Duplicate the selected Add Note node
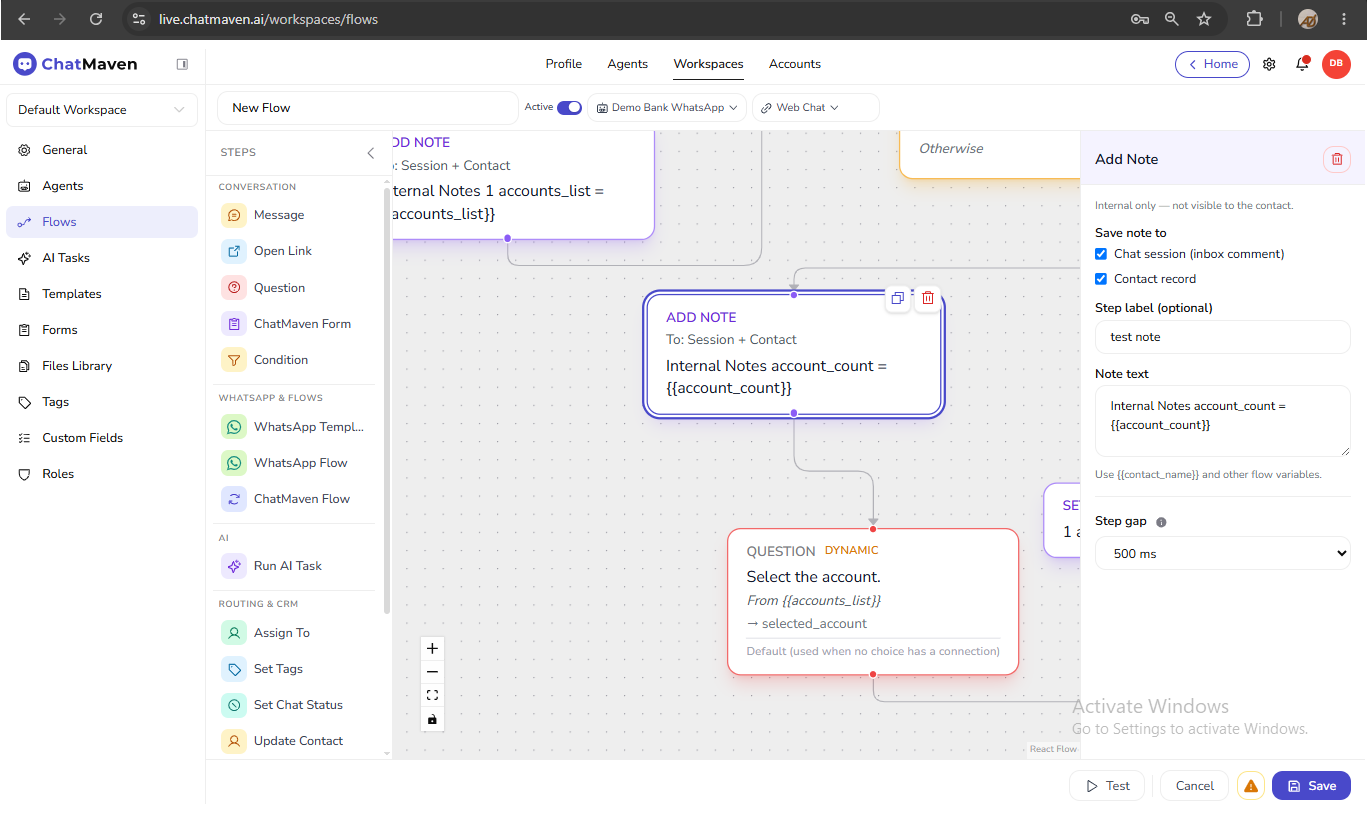 pos(898,298)
